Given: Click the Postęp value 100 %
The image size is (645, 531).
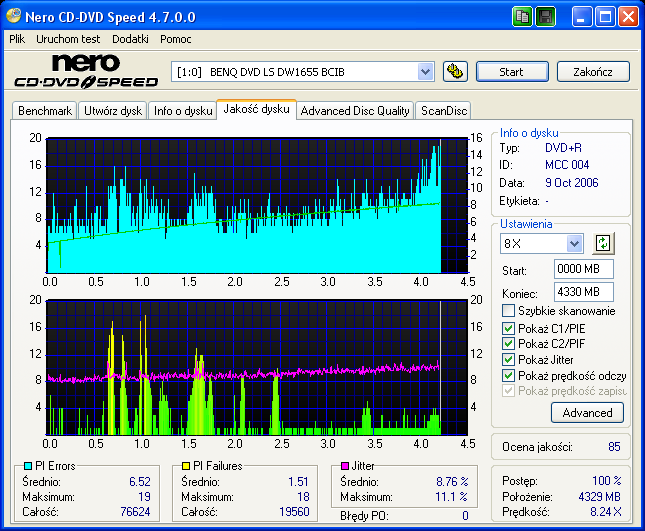Looking at the screenshot, I should point(607,481).
